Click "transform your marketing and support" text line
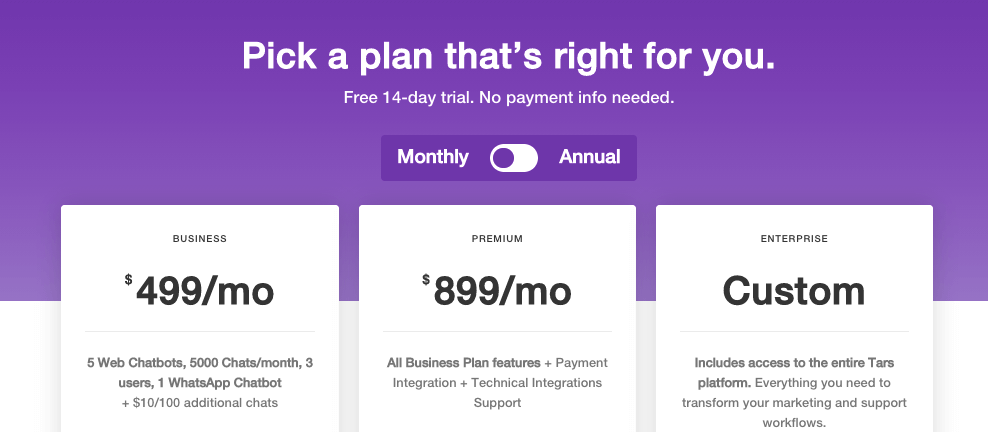The width and height of the screenshot is (988, 432). 794,403
